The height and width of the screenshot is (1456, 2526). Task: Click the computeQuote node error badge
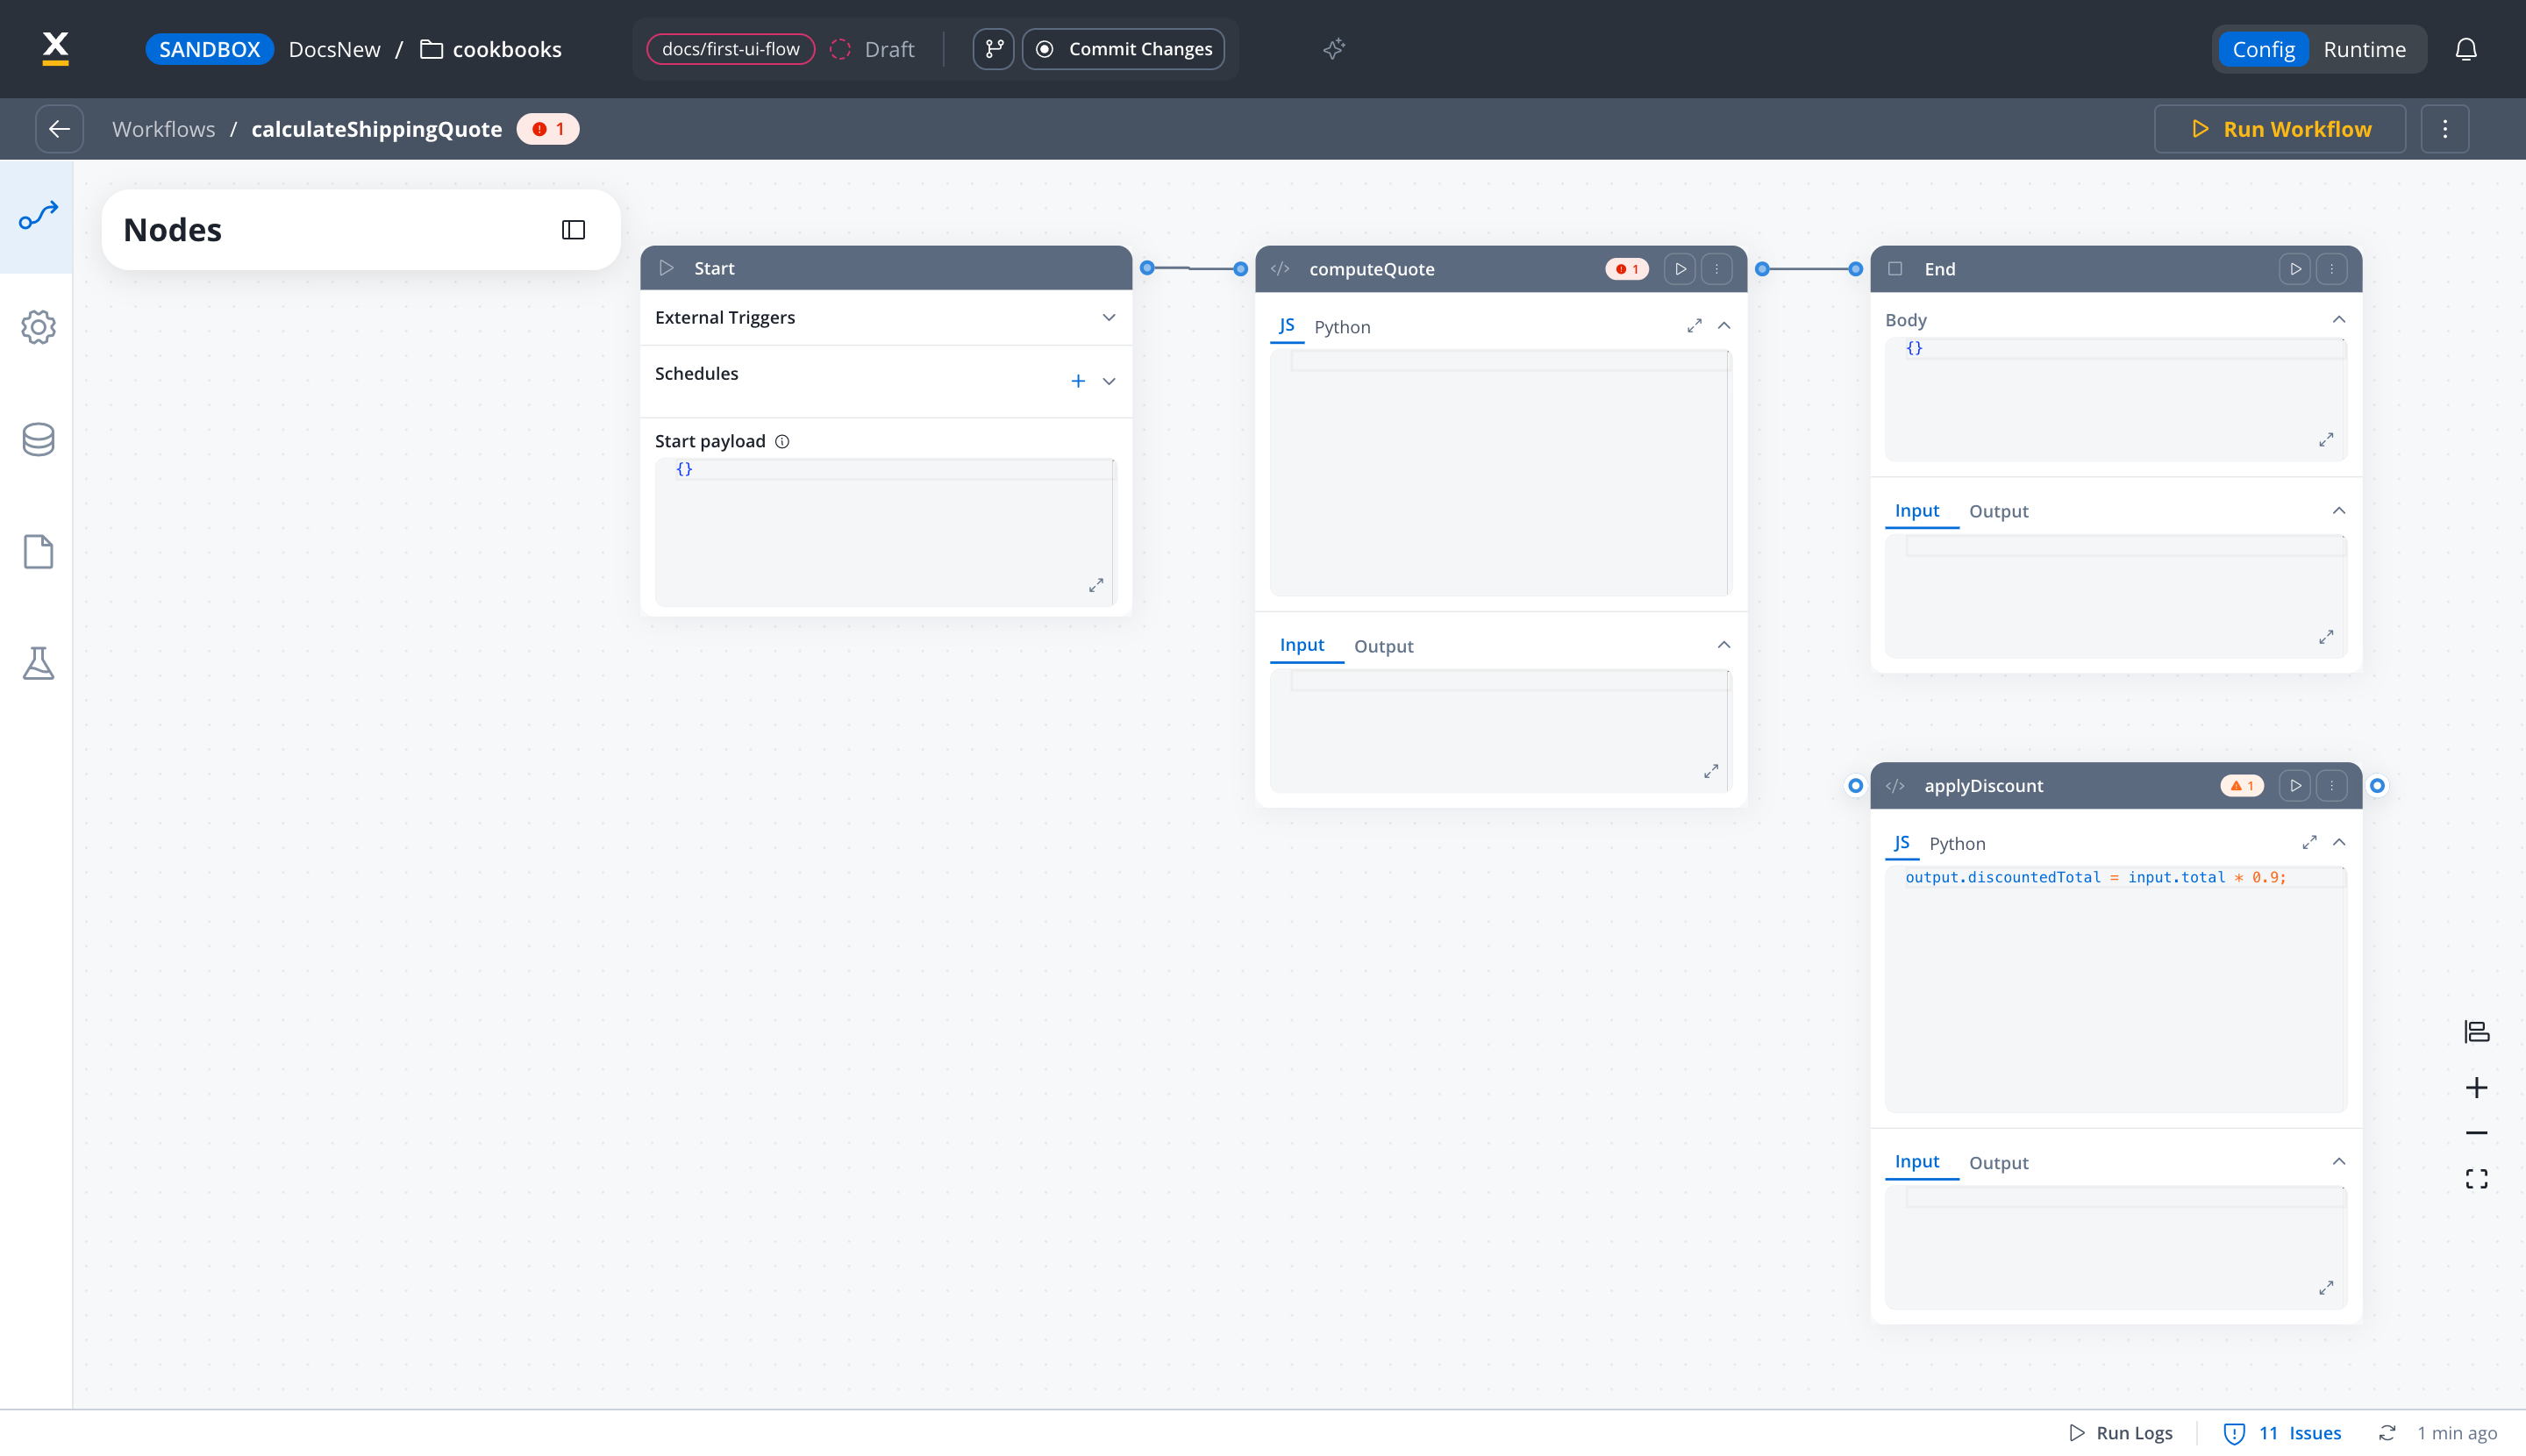point(1627,269)
